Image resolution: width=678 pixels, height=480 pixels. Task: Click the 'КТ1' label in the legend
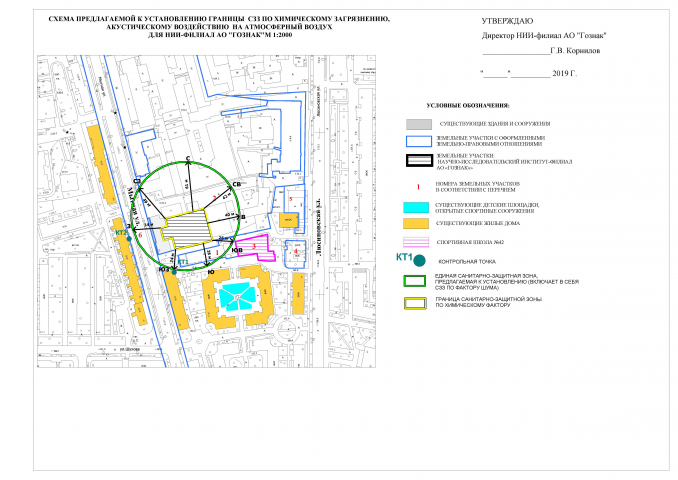pos(404,257)
